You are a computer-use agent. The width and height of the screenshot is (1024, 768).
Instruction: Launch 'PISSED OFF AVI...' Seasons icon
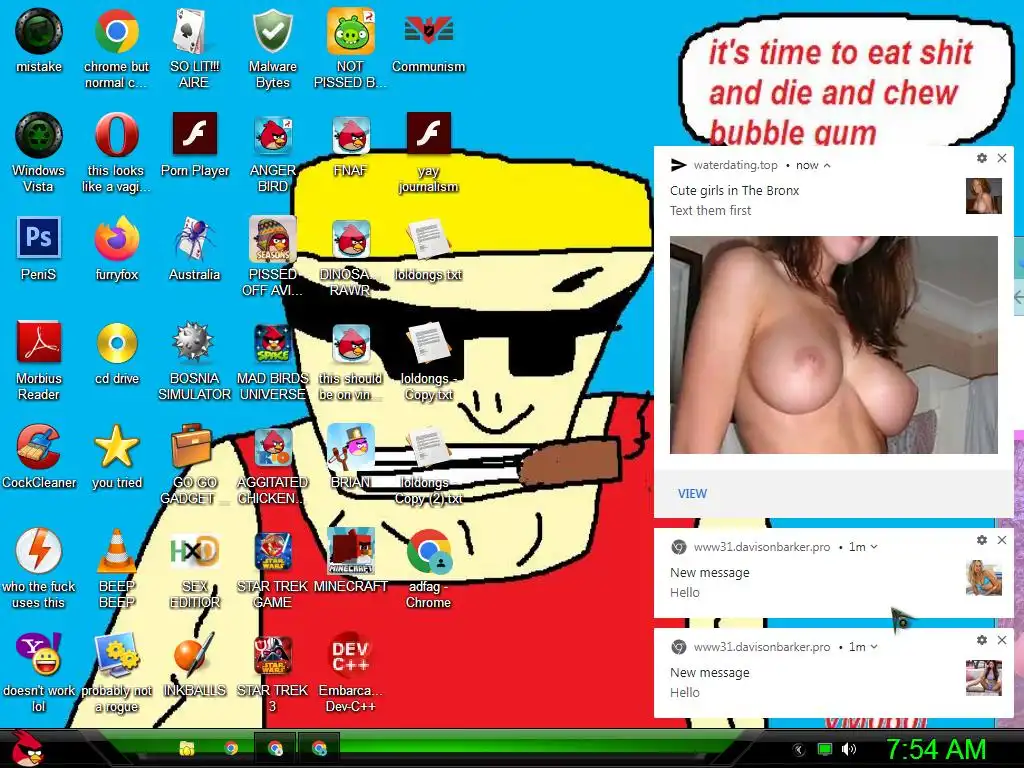coord(272,257)
